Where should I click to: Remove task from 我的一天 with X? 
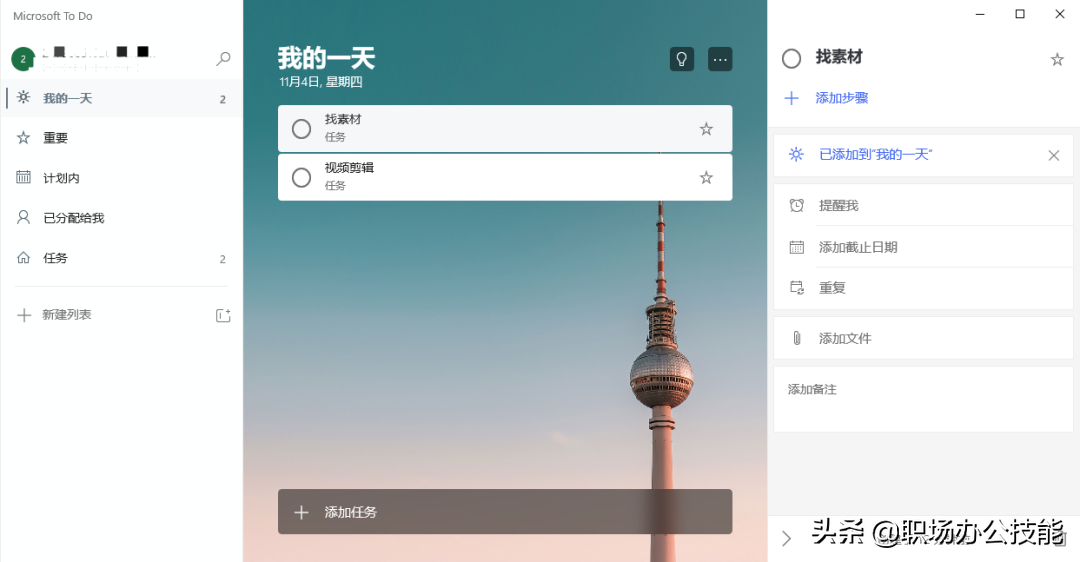coord(1054,156)
